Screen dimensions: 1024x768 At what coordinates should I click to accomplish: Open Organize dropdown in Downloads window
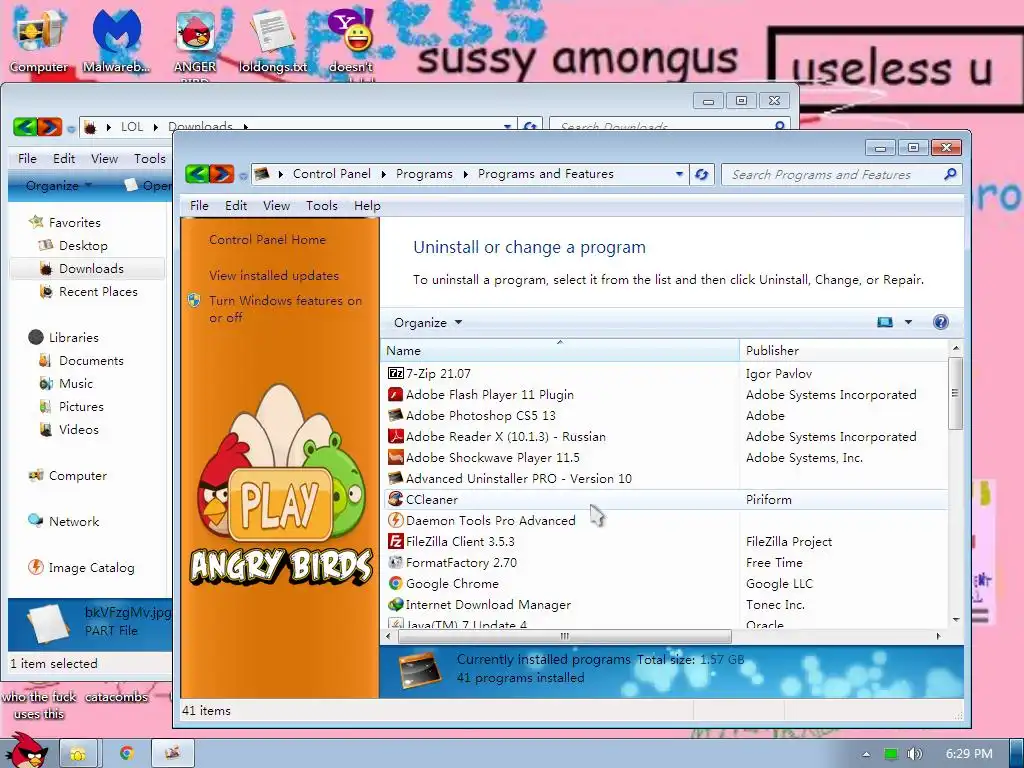tap(59, 185)
